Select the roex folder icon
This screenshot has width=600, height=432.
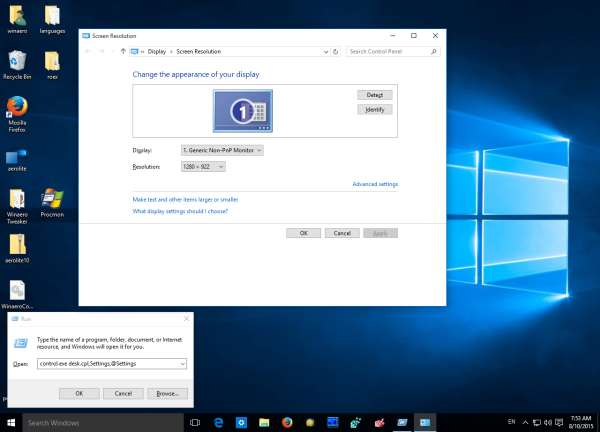point(52,65)
